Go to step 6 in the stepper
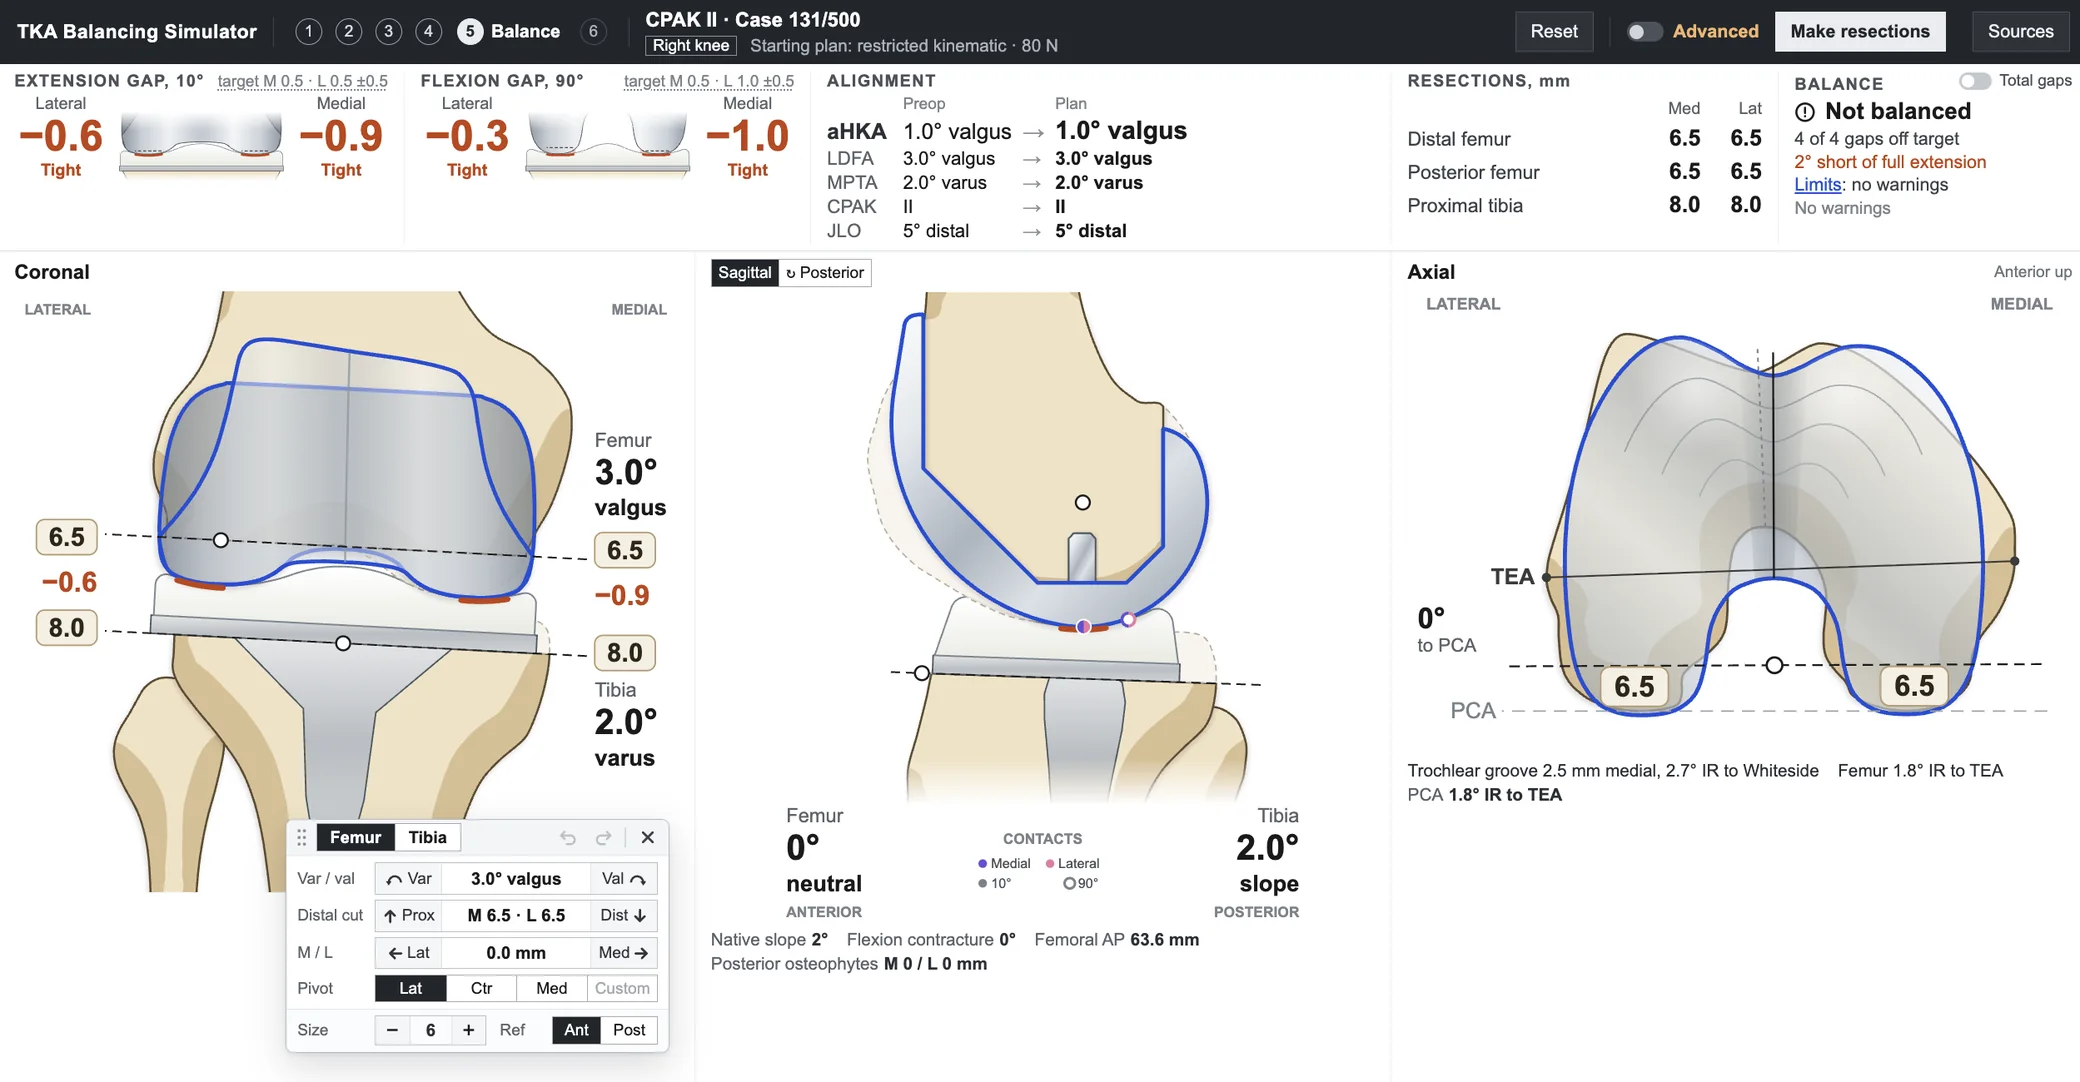Screen dimensions: 2080x1082 [593, 31]
